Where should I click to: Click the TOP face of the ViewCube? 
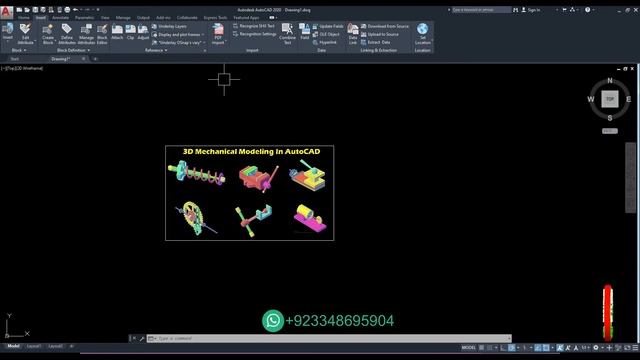[x=610, y=99]
